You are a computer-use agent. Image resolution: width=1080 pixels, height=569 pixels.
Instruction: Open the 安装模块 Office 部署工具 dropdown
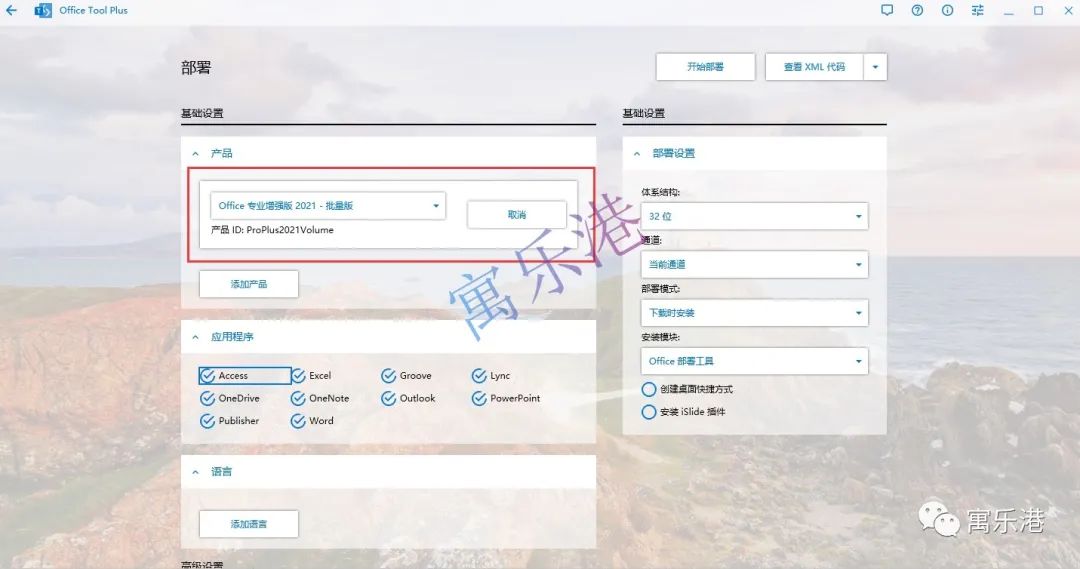click(754, 361)
